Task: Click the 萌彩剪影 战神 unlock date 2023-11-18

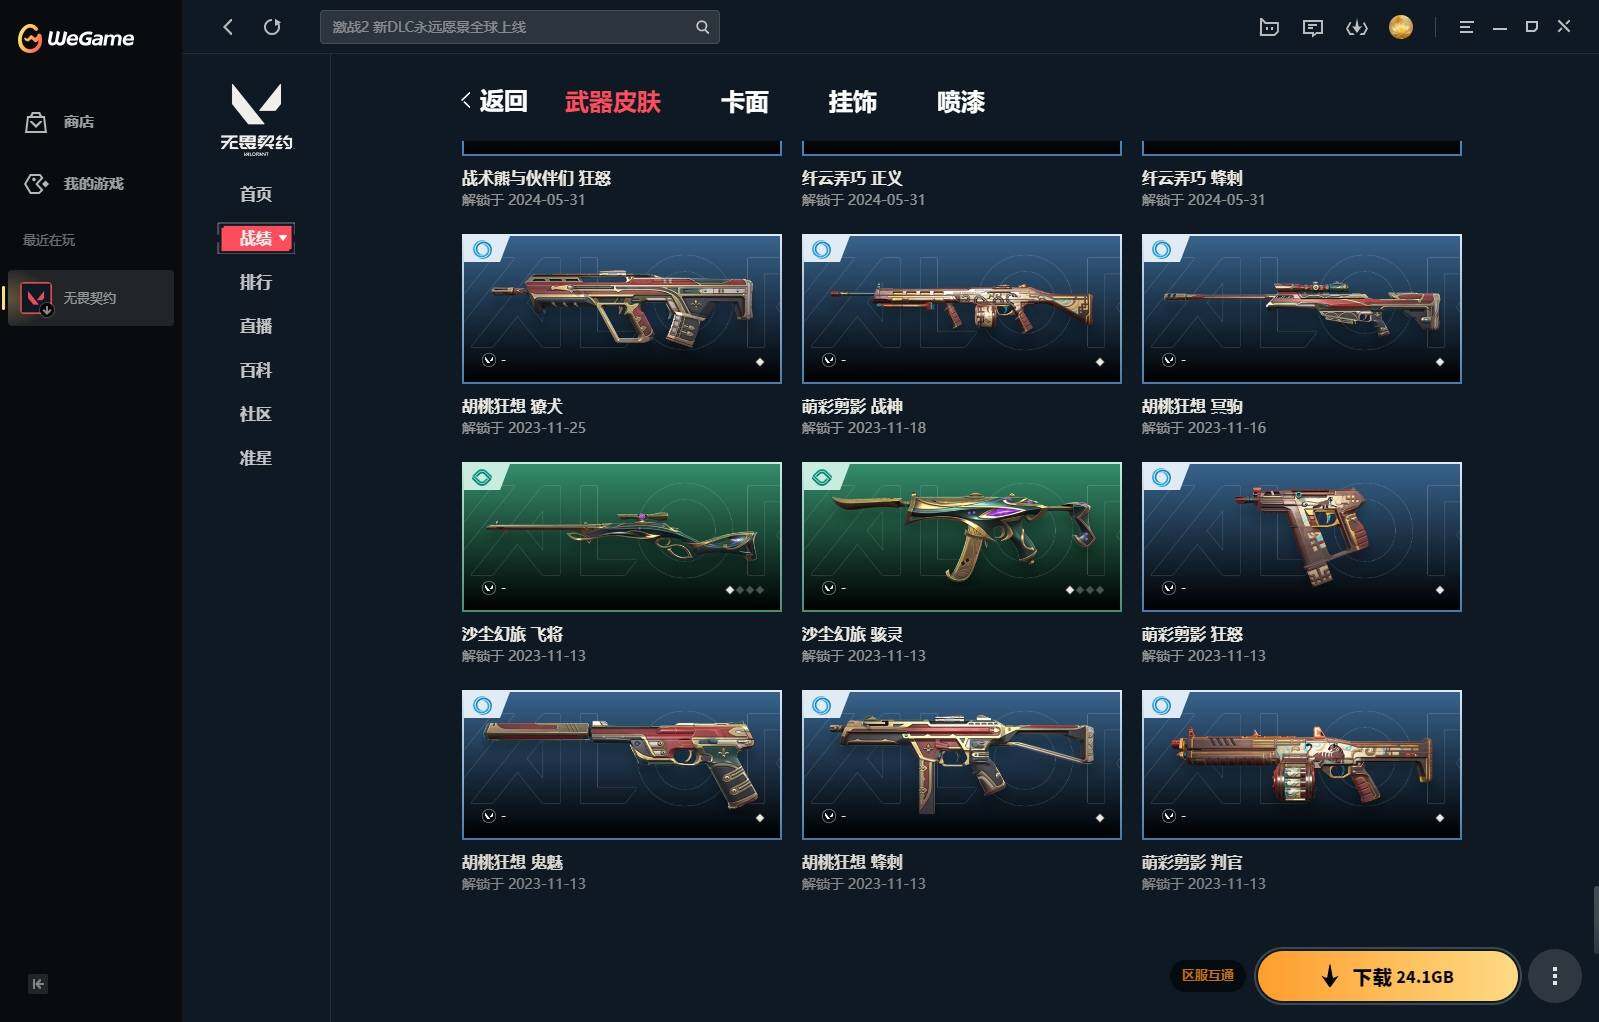Action: (x=864, y=428)
